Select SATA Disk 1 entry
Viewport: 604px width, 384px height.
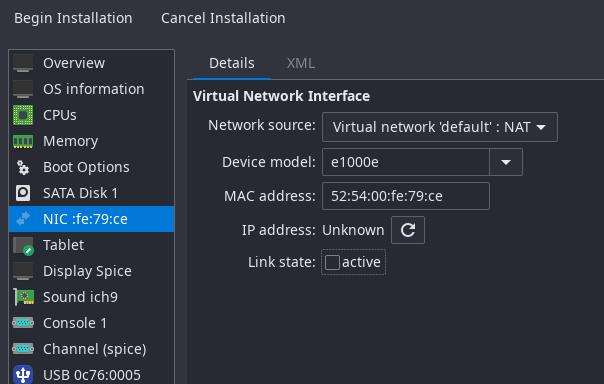click(x=92, y=193)
